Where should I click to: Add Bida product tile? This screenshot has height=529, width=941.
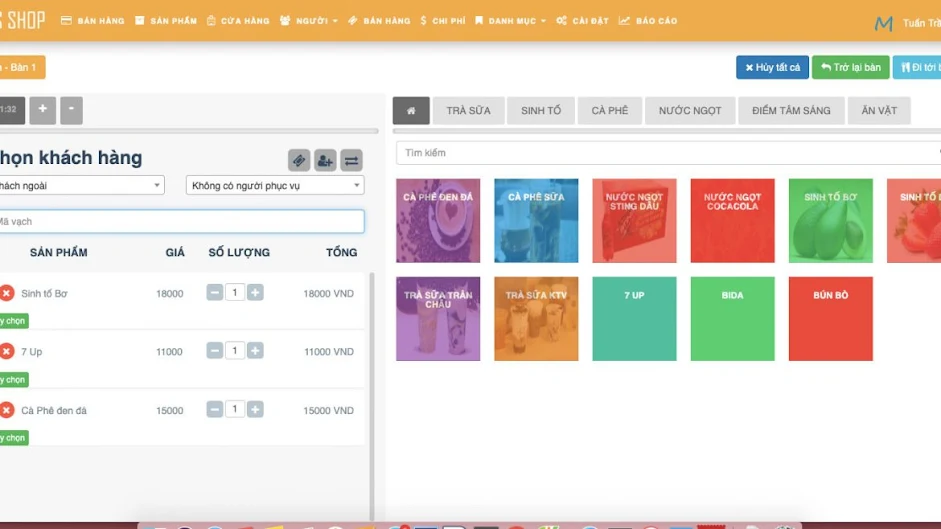[x=732, y=319]
